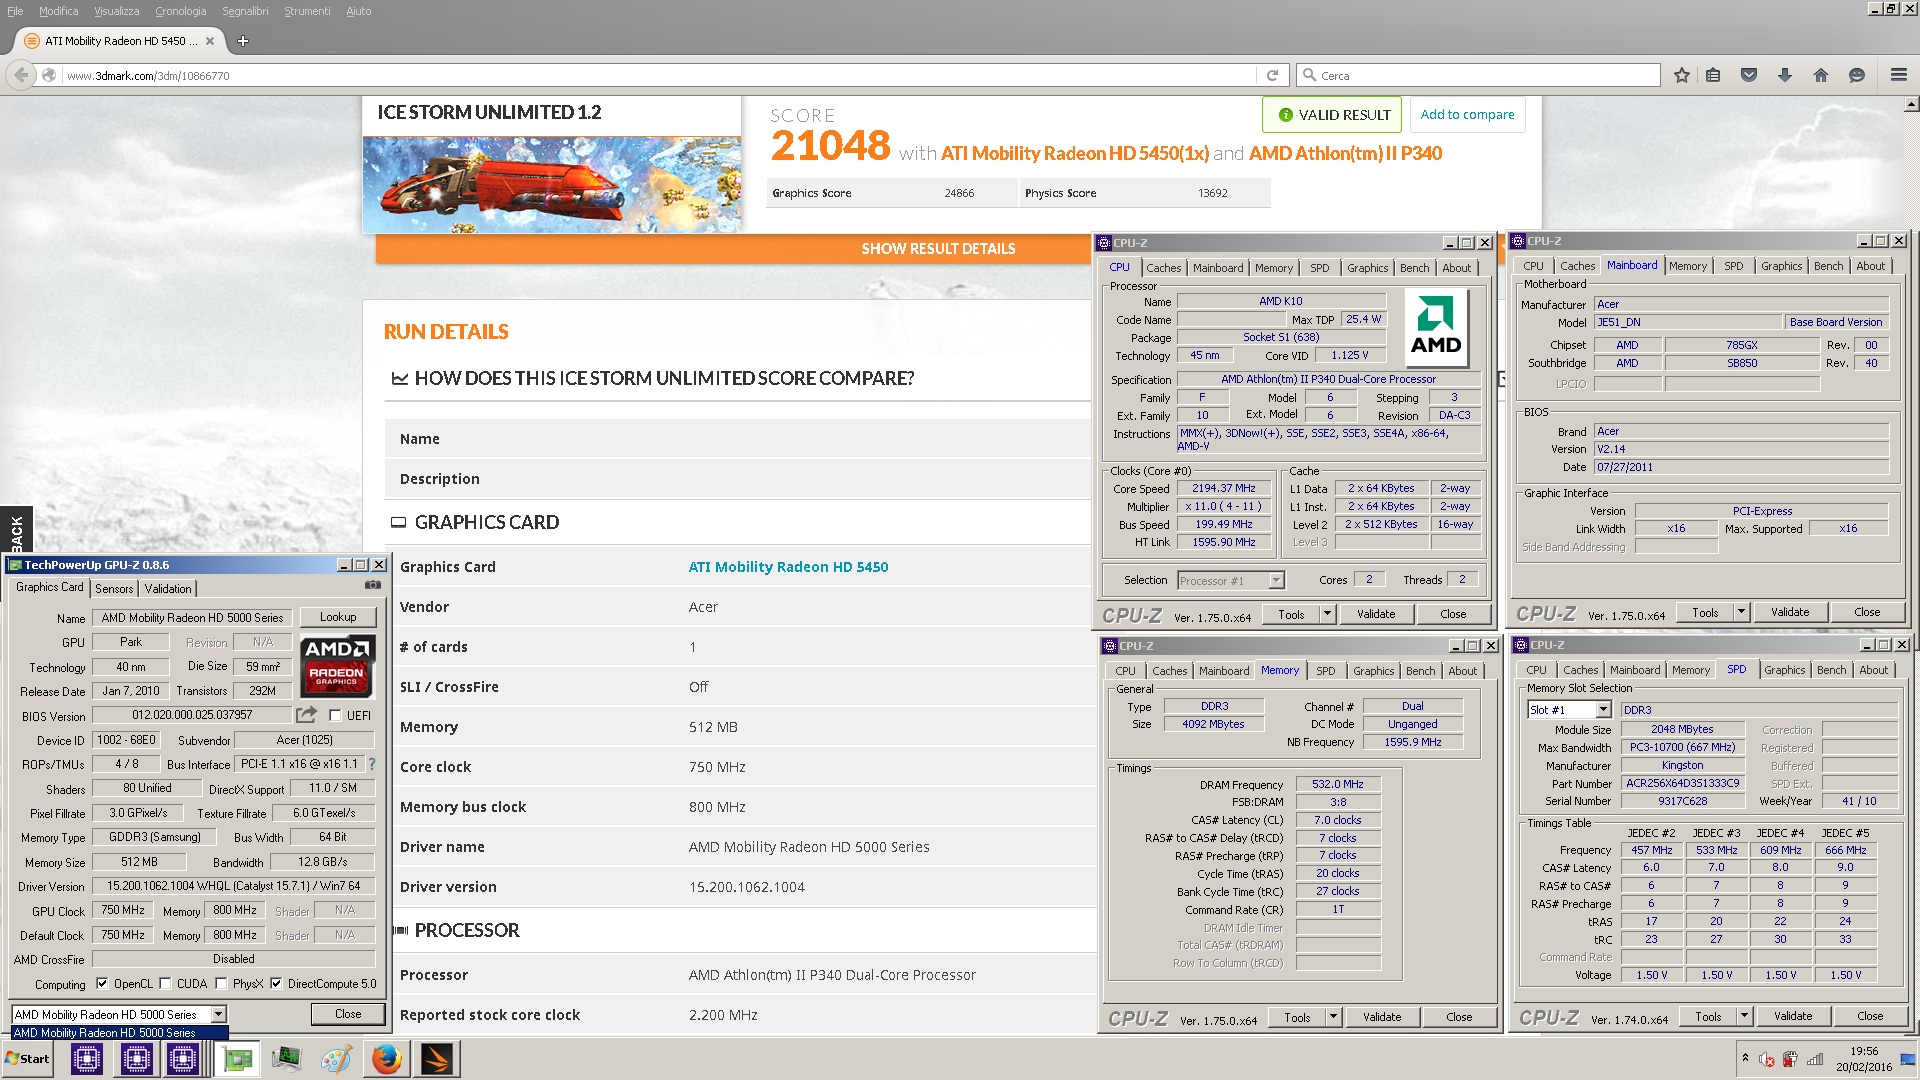Expand Tools dropdown arrow in CPU-Z SPD window

click(x=1744, y=1016)
